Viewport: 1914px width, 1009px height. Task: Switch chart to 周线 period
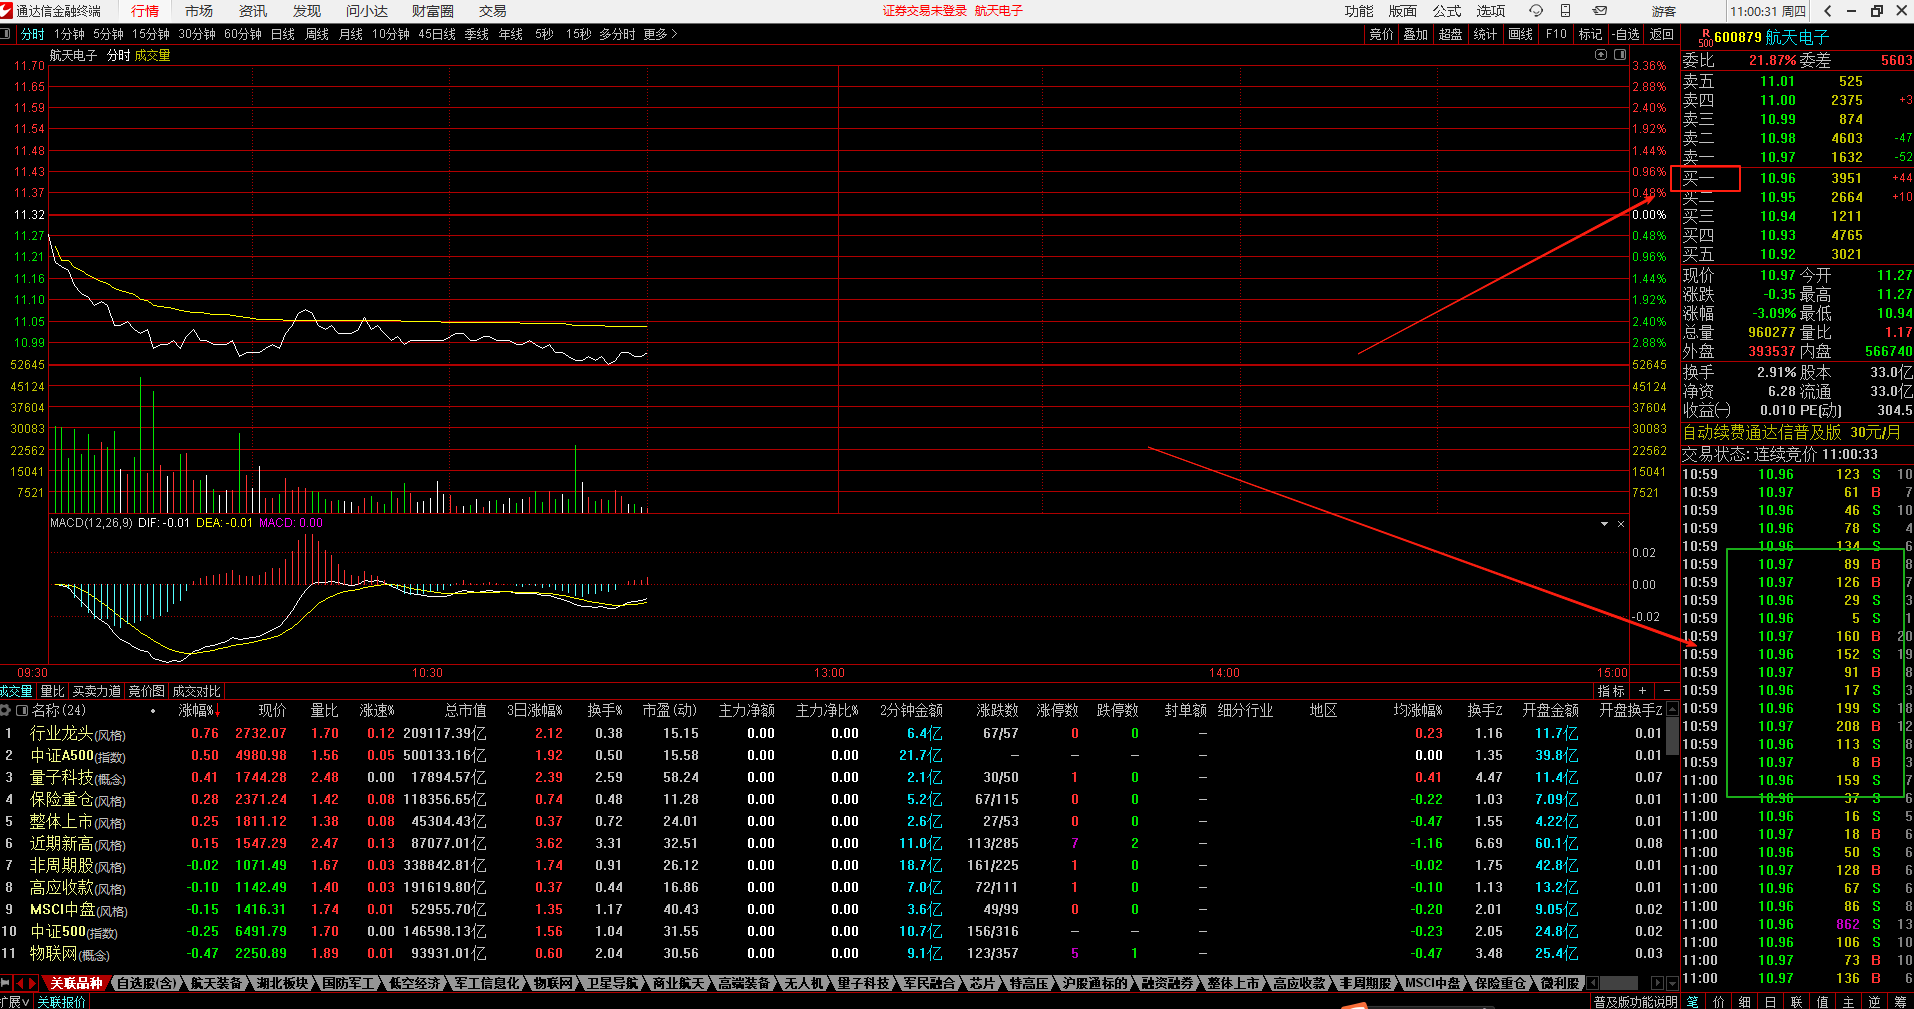point(317,34)
